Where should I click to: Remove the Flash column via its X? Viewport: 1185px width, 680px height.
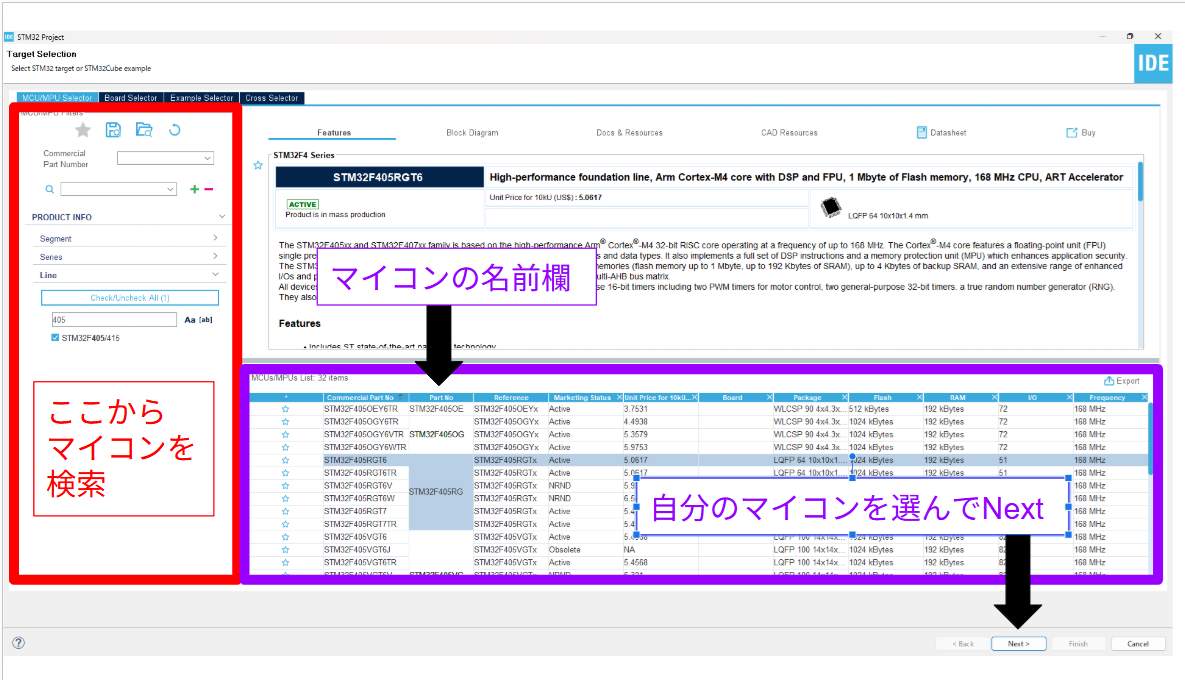(x=919, y=397)
